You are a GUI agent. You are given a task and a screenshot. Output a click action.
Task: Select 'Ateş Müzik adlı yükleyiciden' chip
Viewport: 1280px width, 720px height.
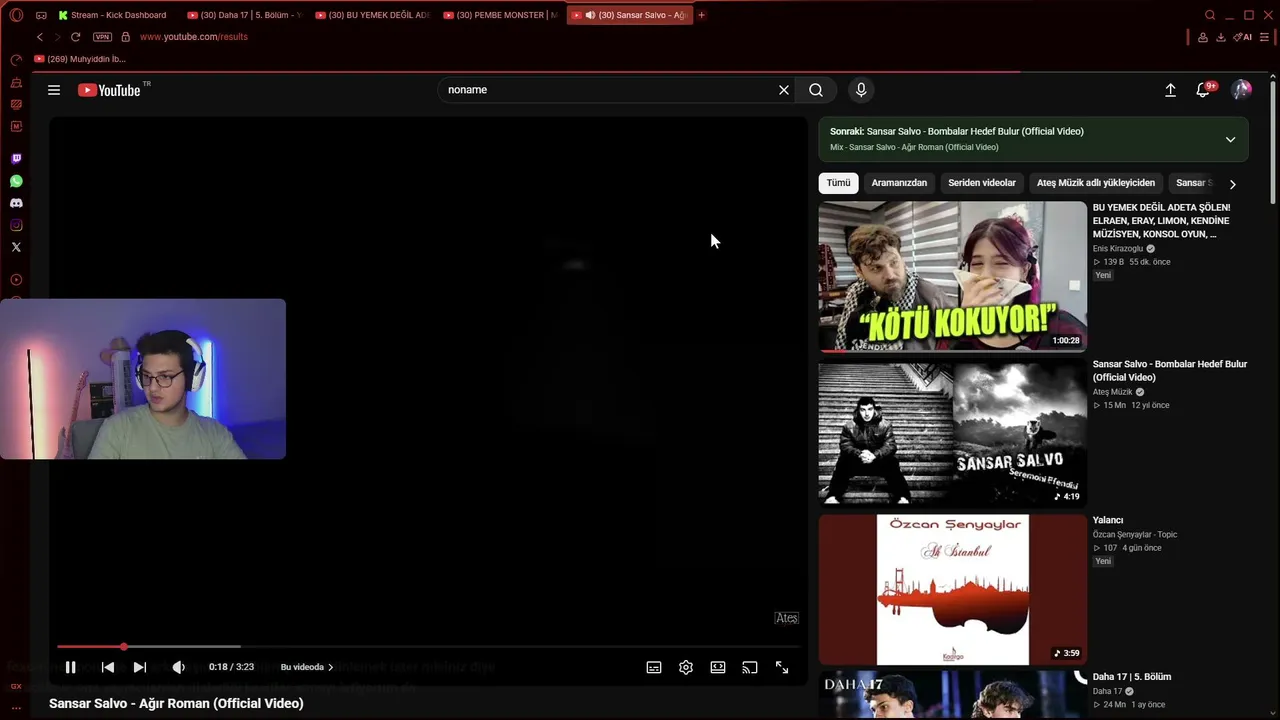tap(1096, 183)
